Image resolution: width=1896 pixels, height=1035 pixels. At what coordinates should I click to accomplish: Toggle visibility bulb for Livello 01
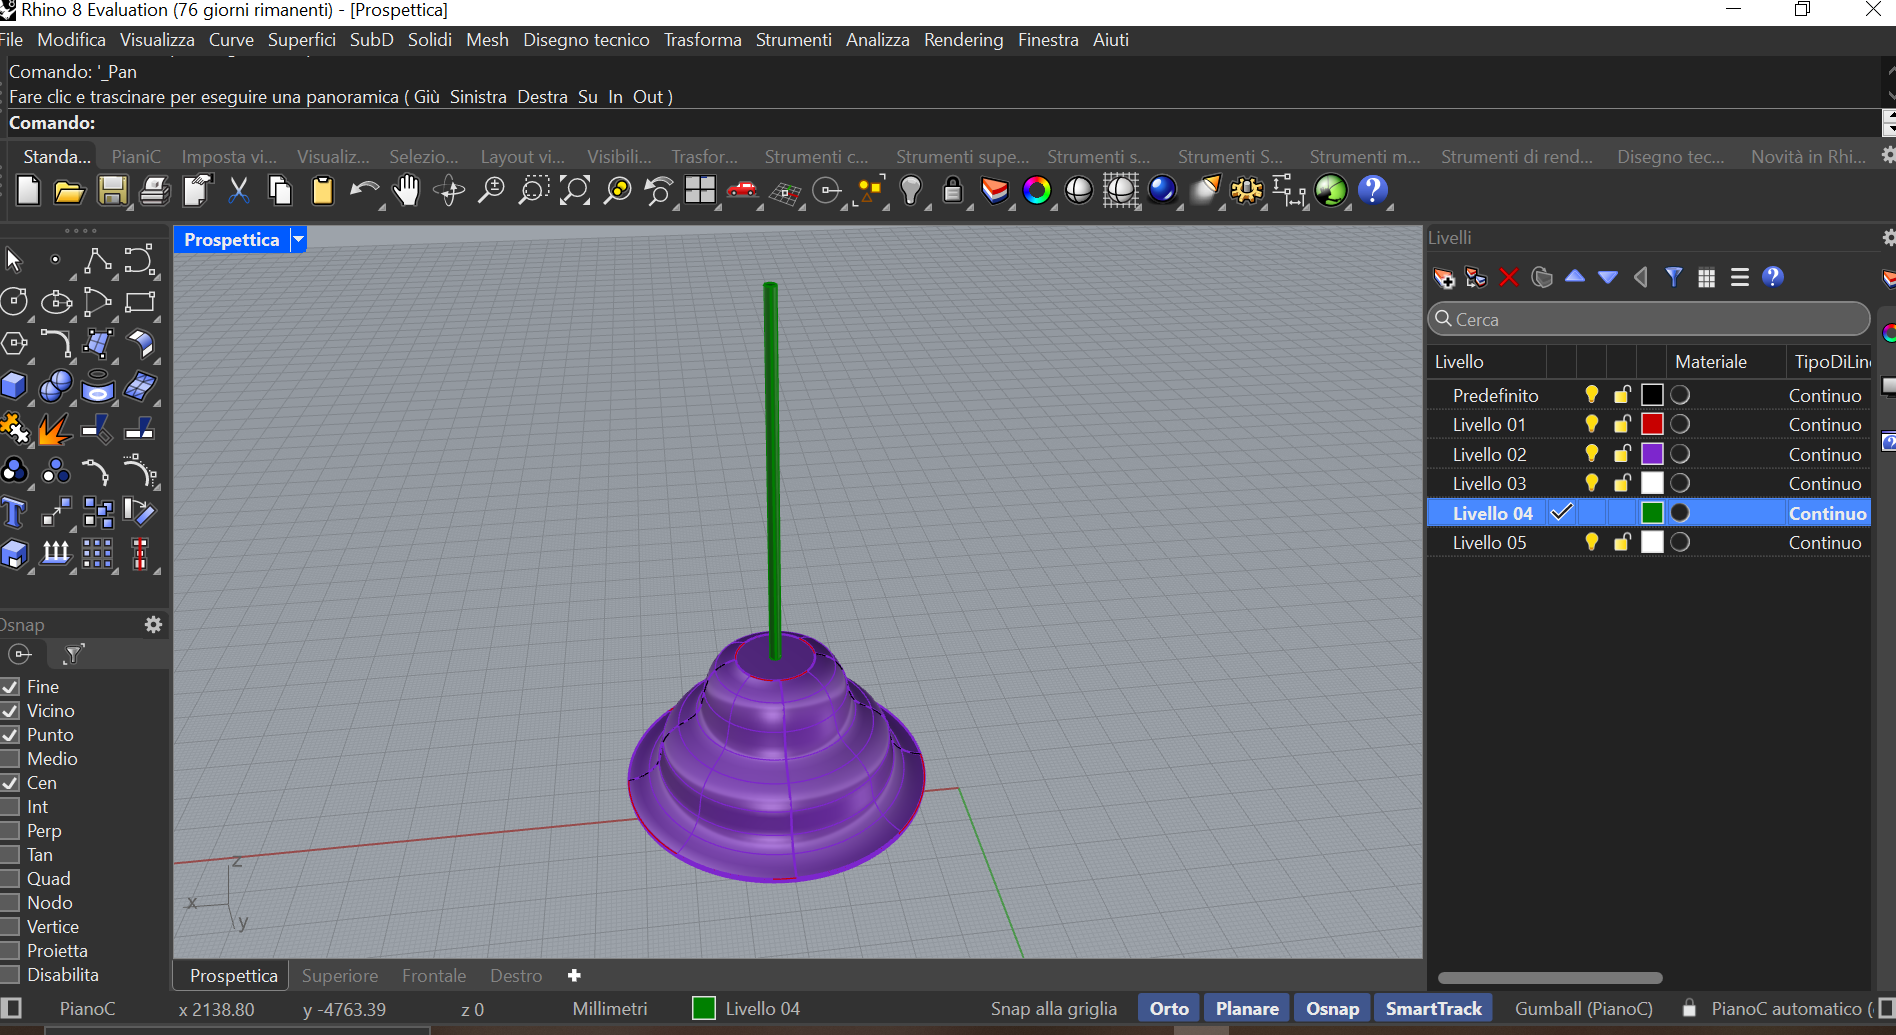[x=1591, y=424]
